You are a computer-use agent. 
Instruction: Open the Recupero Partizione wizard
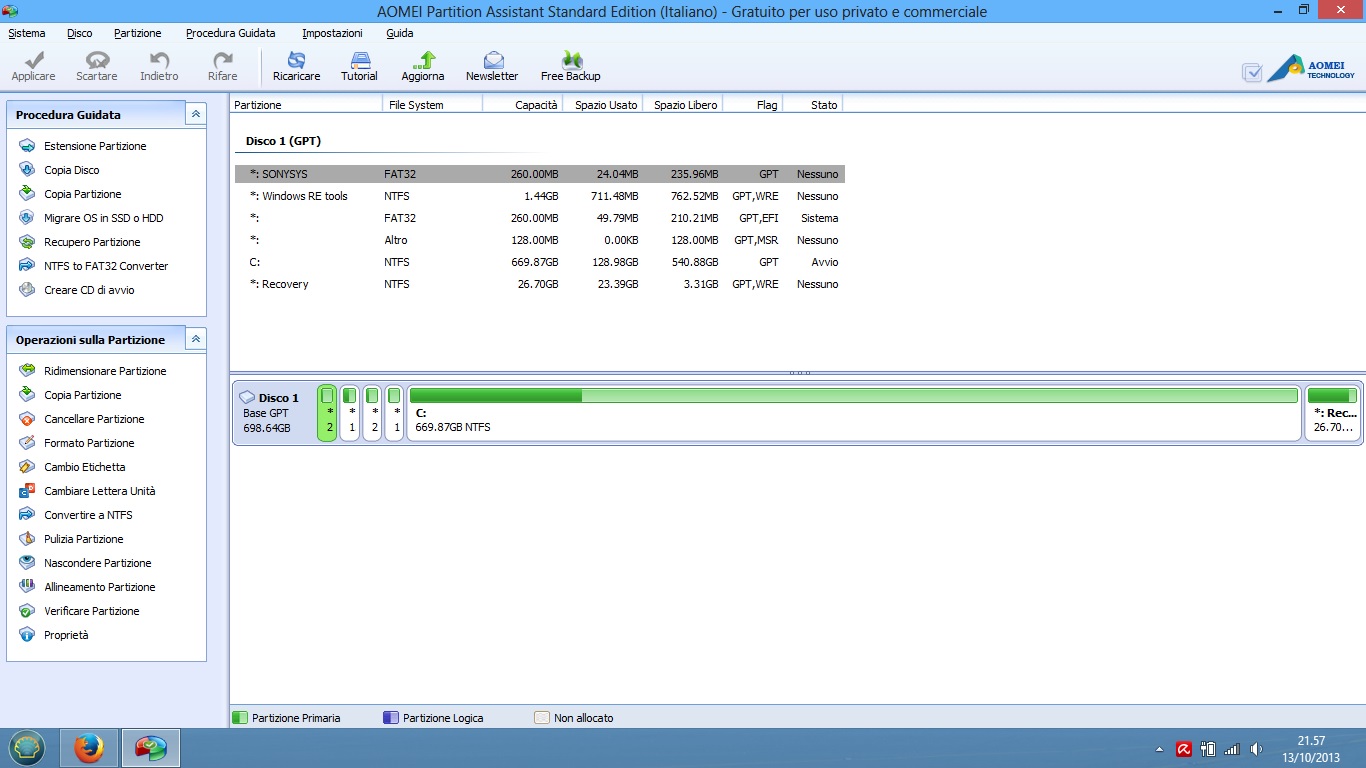point(92,242)
